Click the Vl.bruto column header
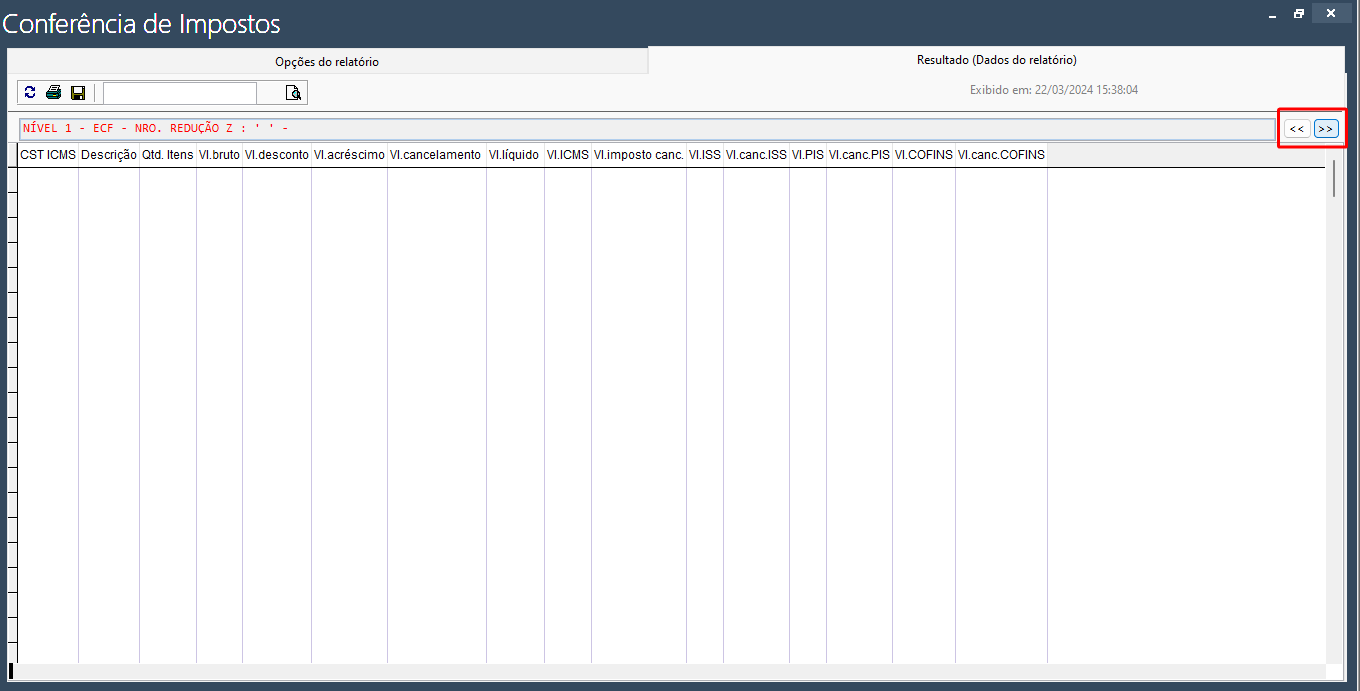1360x691 pixels. click(x=220, y=155)
